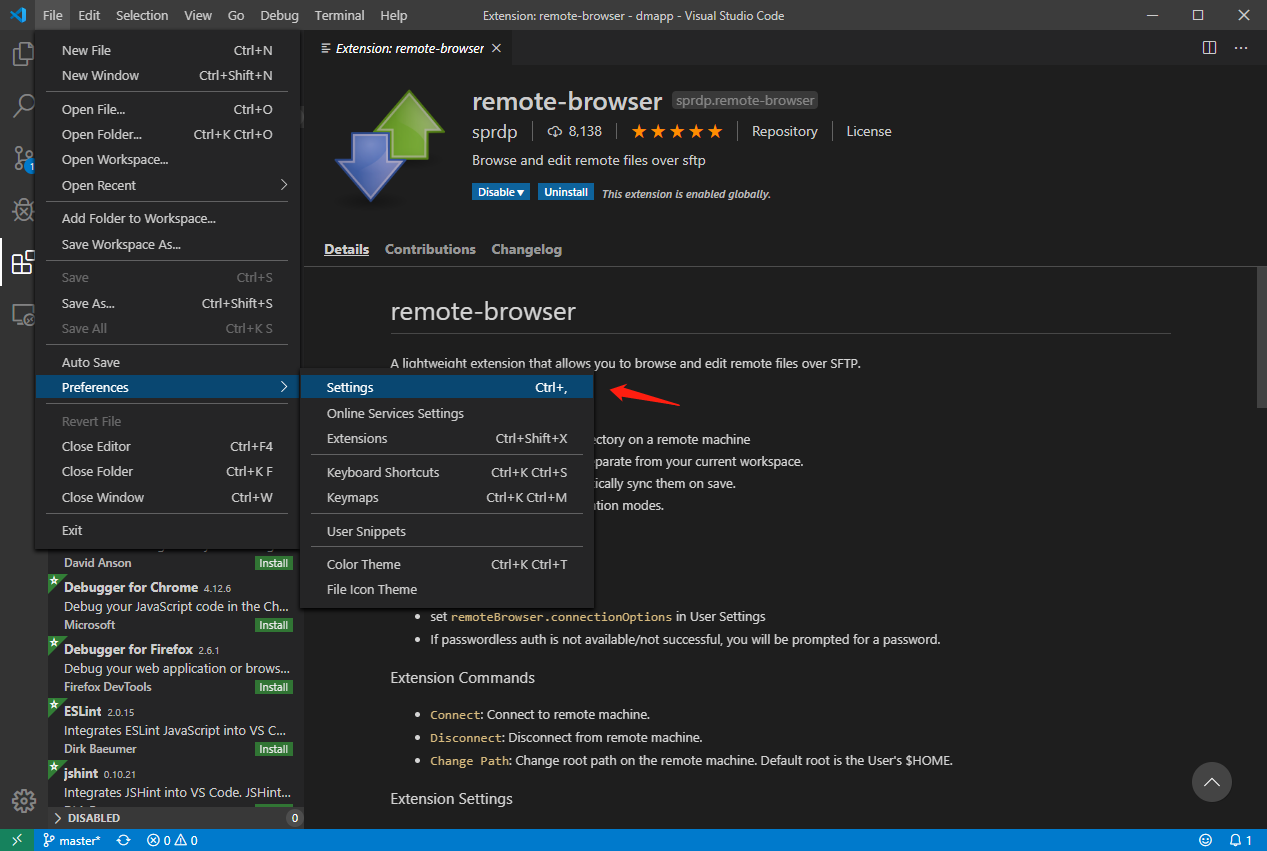The width and height of the screenshot is (1267, 851).
Task: Select File Icon Theme menu entry
Action: pyautogui.click(x=447, y=589)
